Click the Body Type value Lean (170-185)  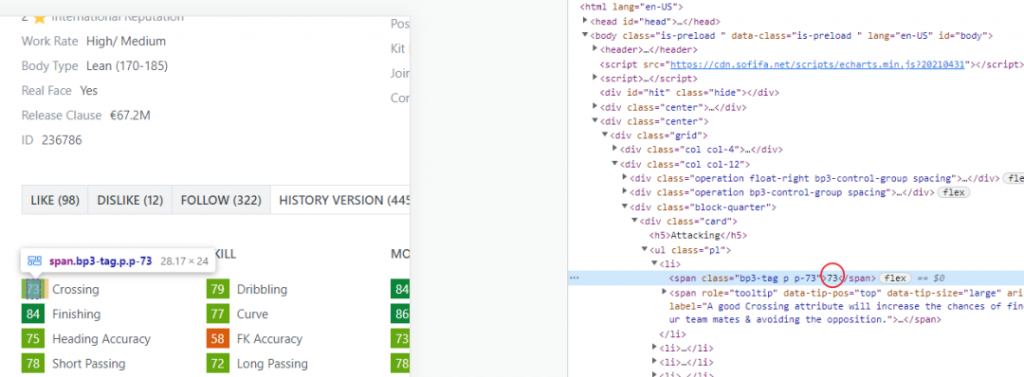click(127, 66)
